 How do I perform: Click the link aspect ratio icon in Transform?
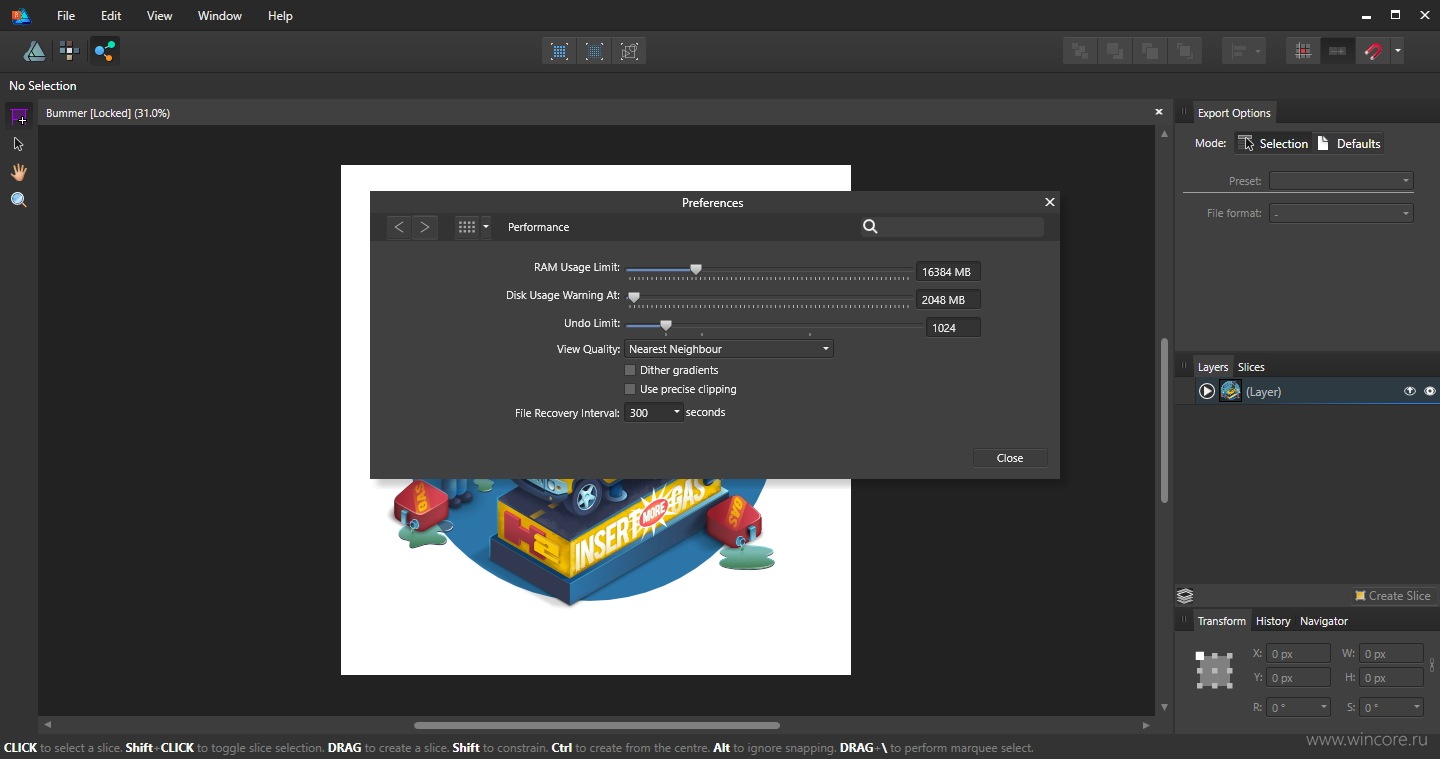pos(1432,665)
